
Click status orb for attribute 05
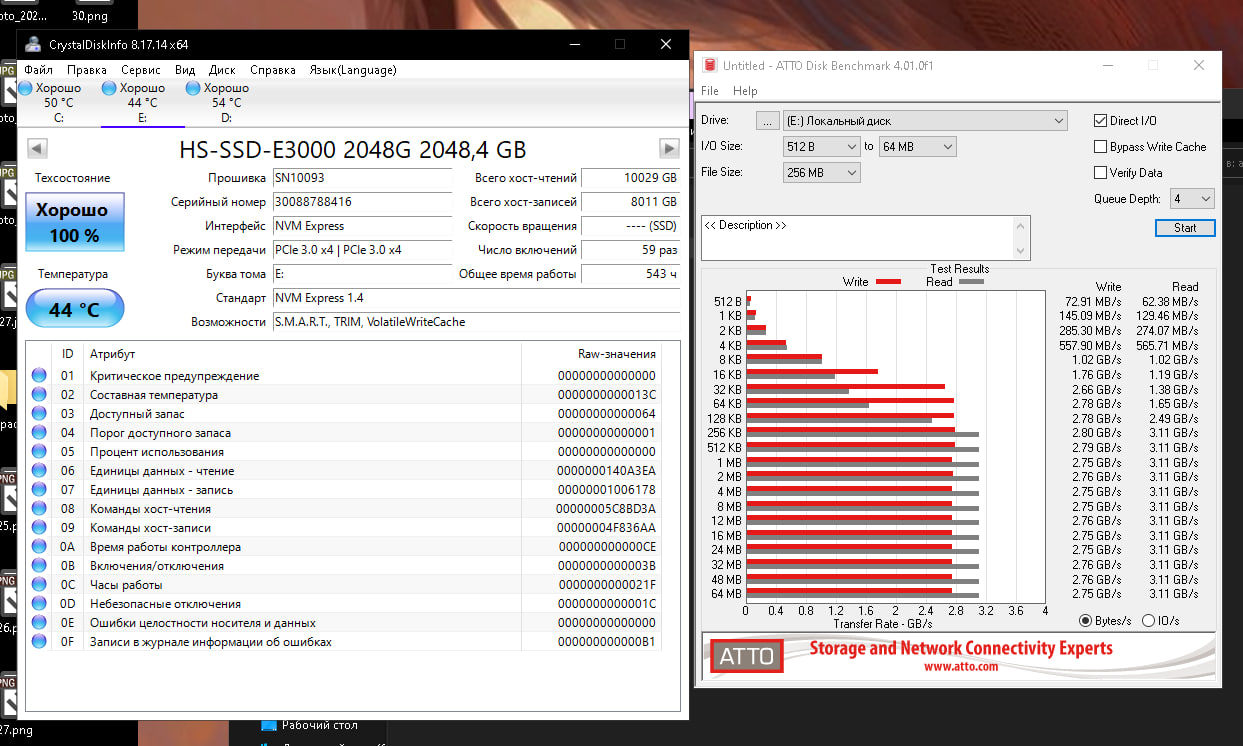(39, 452)
